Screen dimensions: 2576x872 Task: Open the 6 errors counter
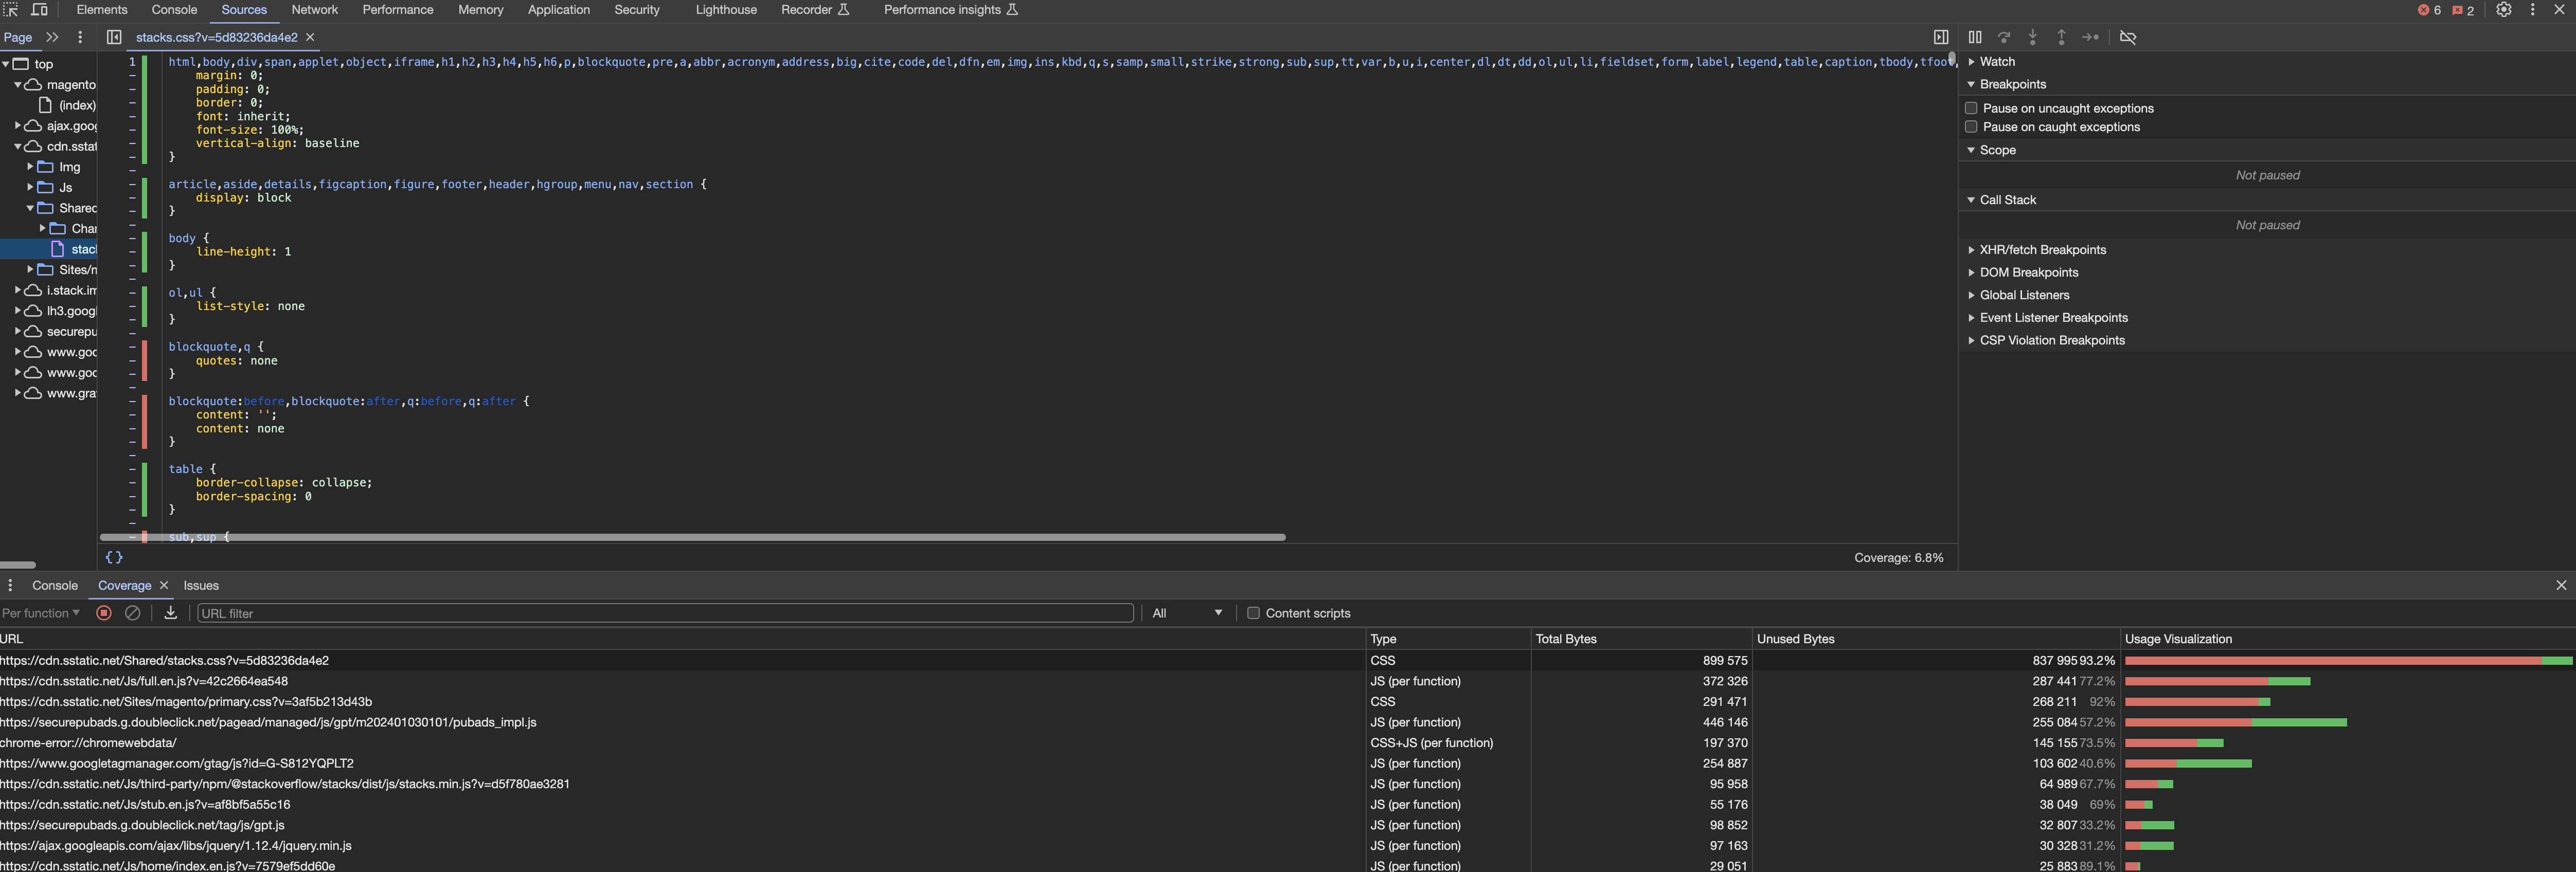click(2429, 10)
